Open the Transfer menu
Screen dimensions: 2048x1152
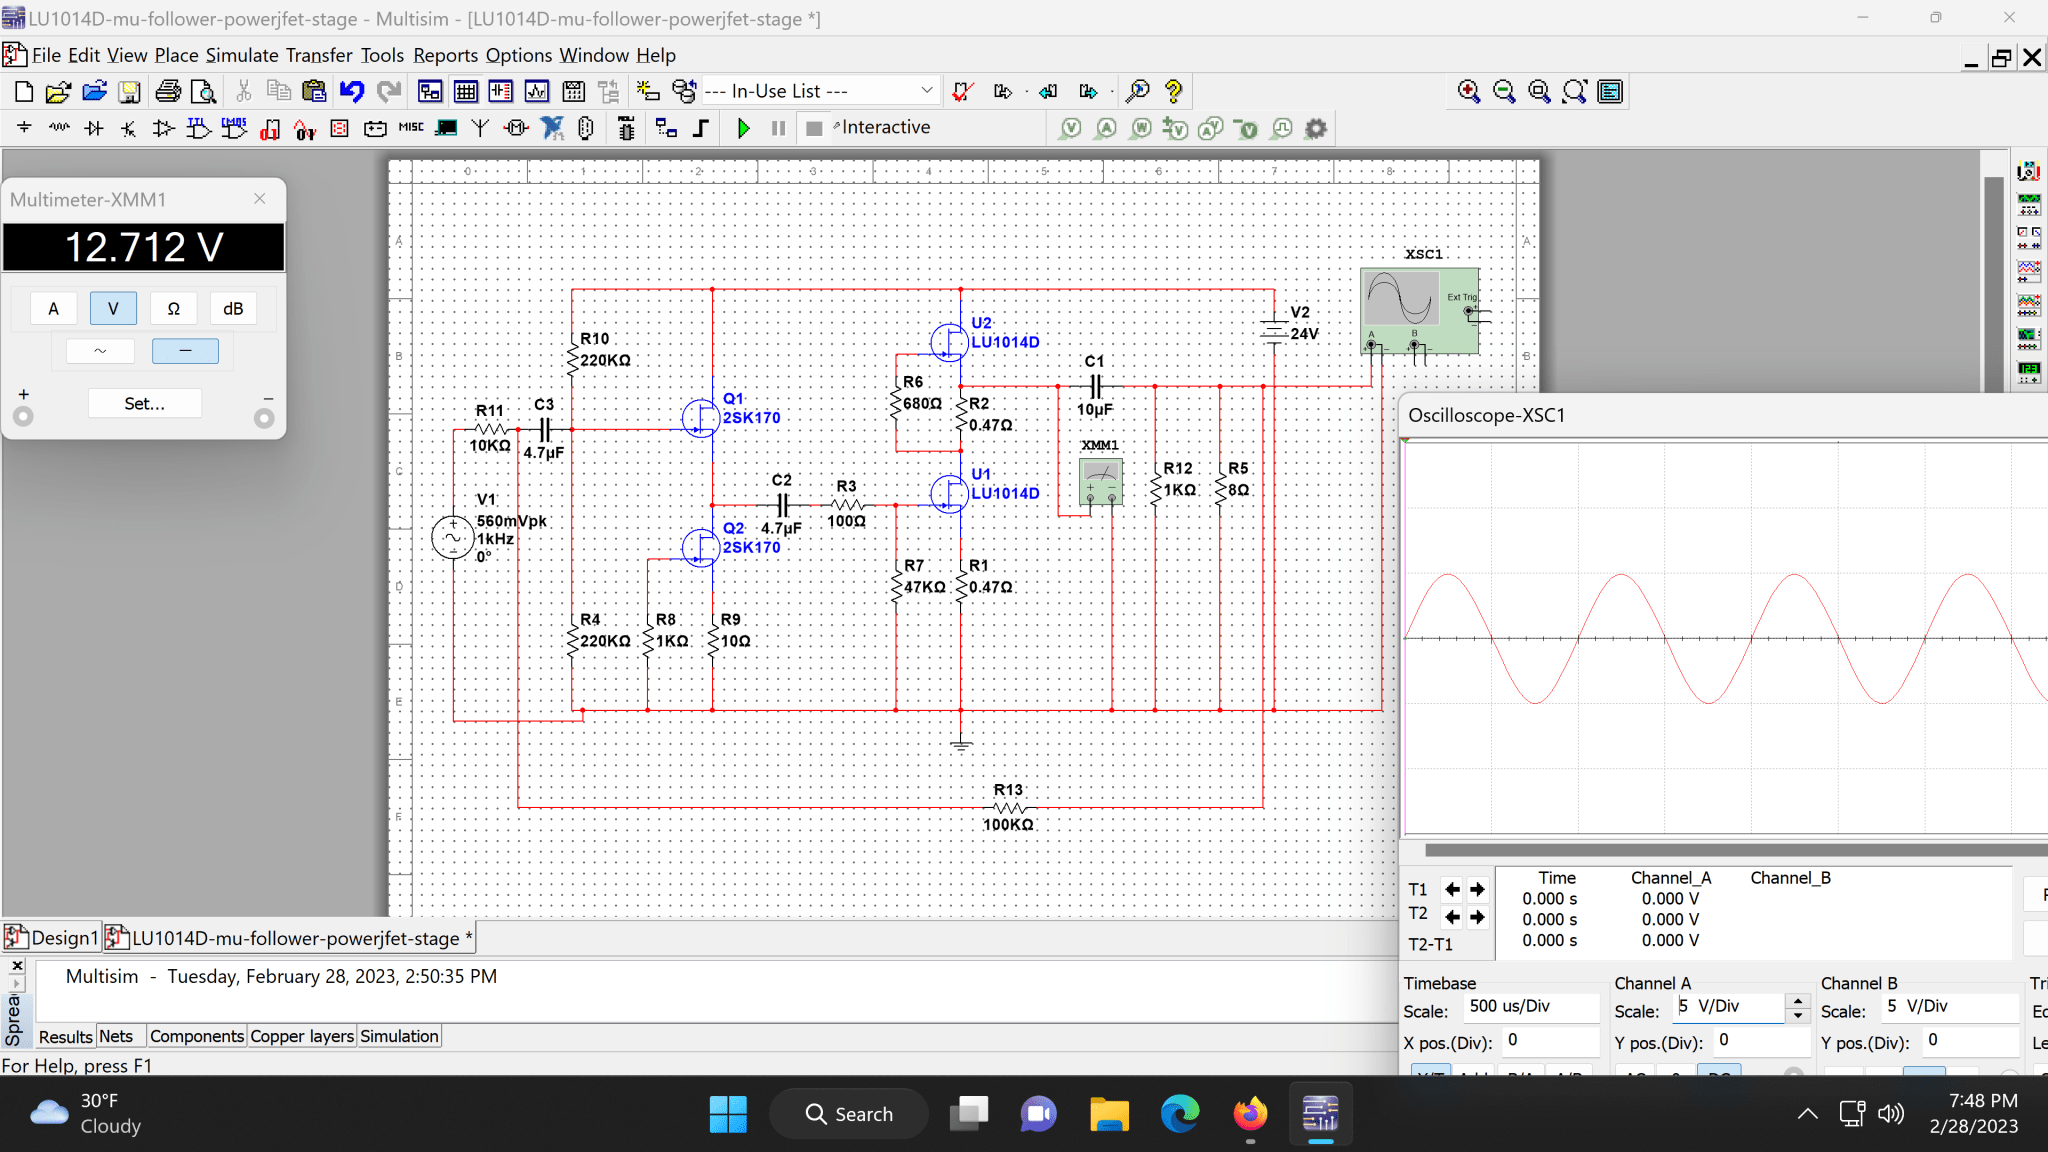[x=319, y=56]
